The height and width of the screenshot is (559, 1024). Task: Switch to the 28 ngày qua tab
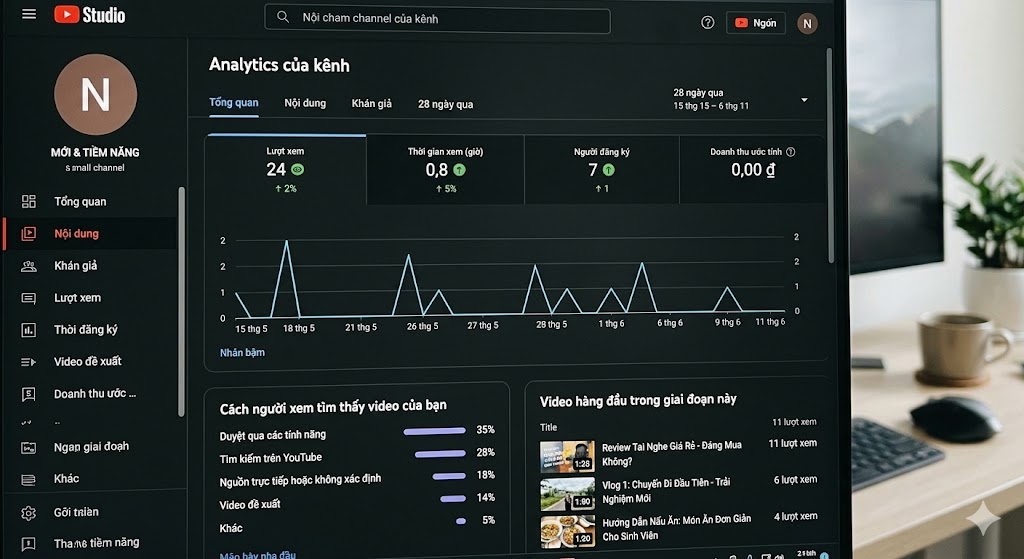pos(445,104)
